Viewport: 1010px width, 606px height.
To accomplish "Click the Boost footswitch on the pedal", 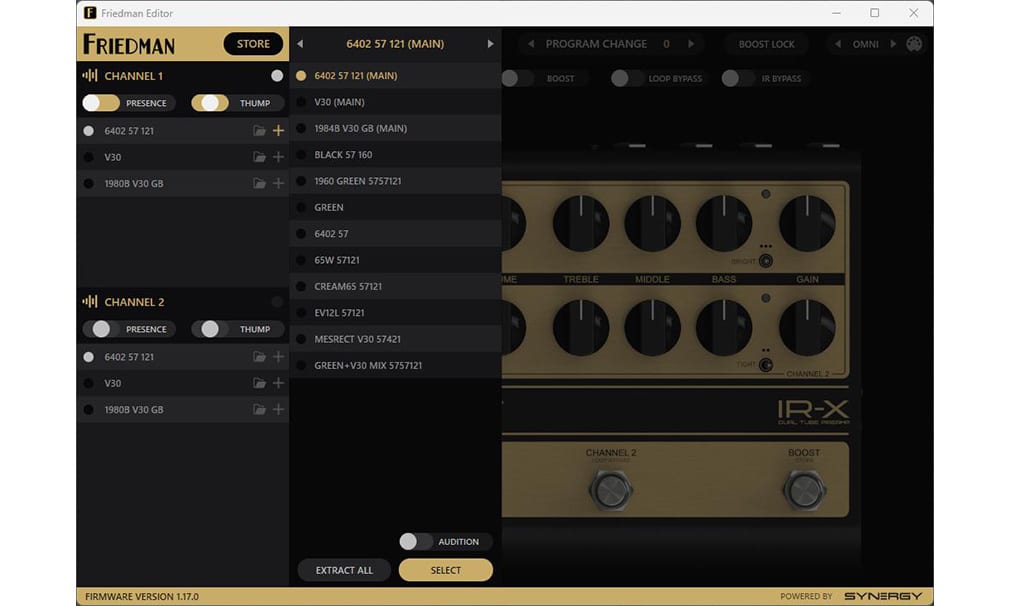I will pyautogui.click(x=804, y=491).
